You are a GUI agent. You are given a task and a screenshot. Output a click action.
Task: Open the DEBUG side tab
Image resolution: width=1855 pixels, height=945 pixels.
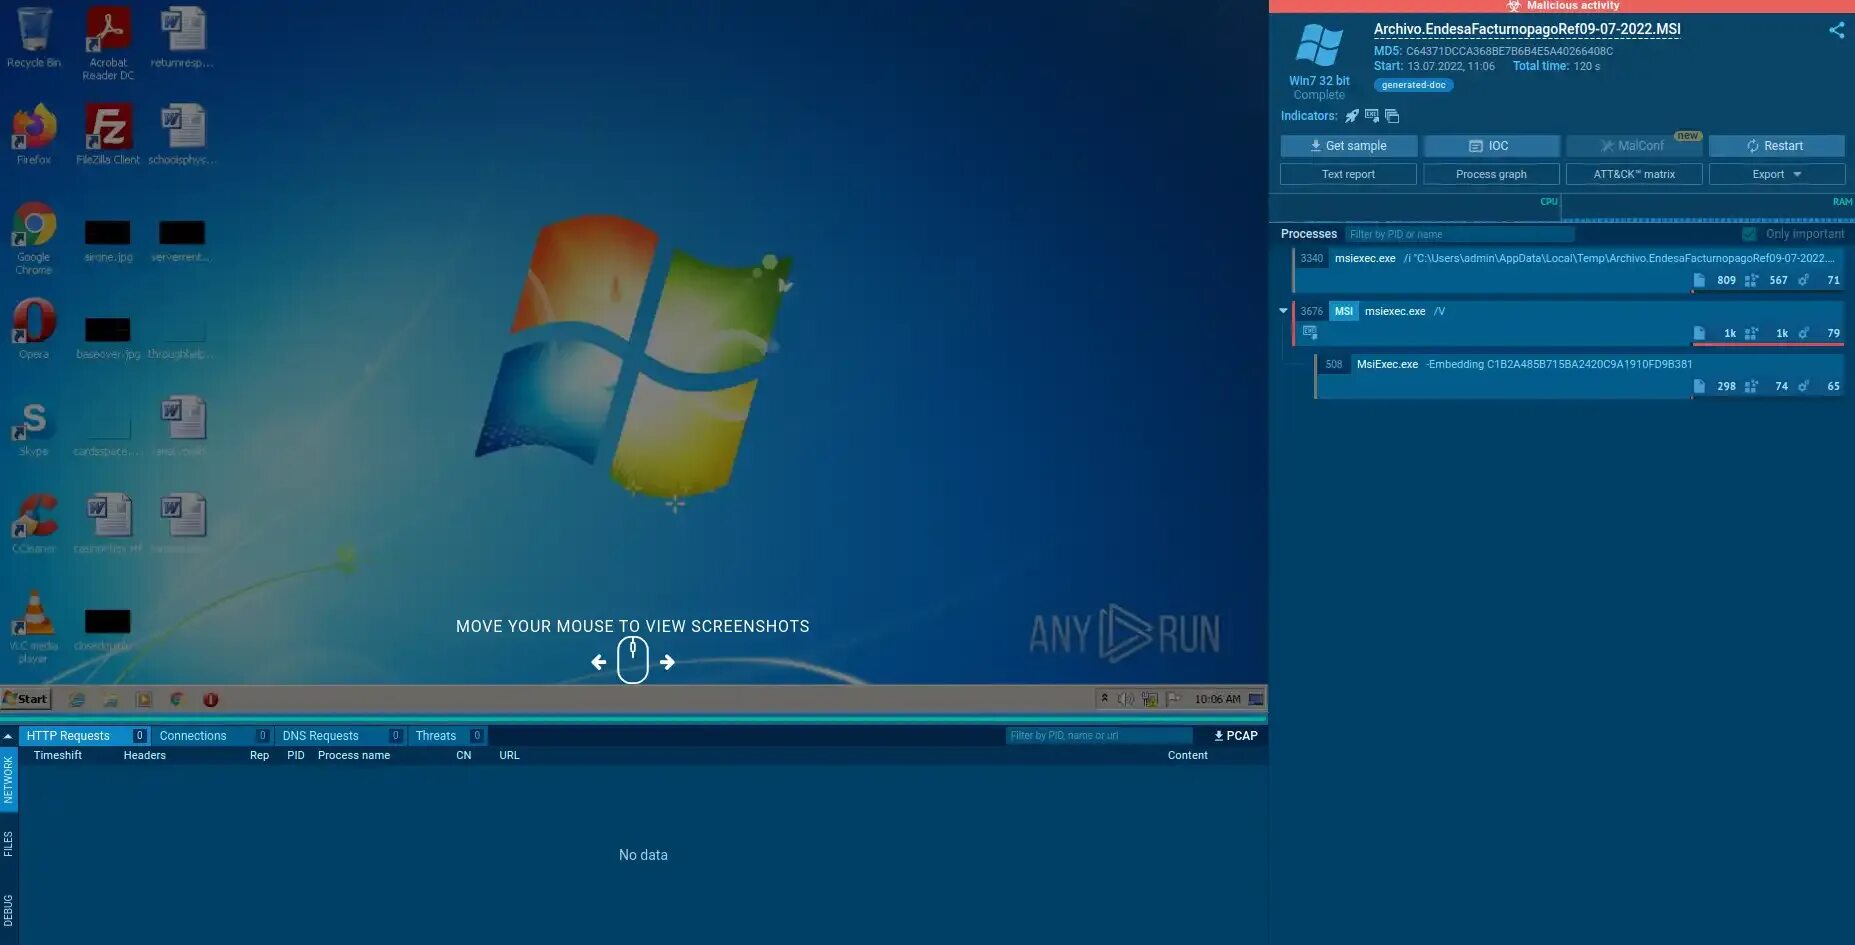tap(8, 910)
